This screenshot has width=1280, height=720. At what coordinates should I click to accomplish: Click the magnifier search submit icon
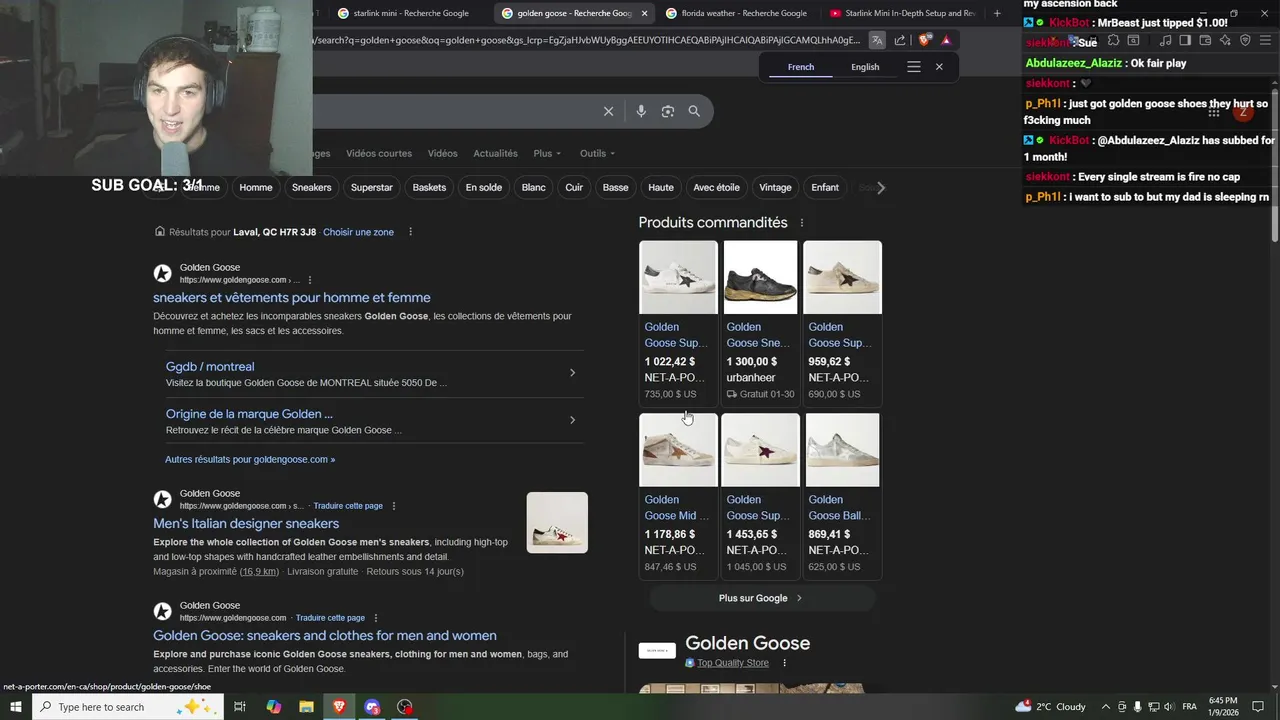tap(694, 111)
